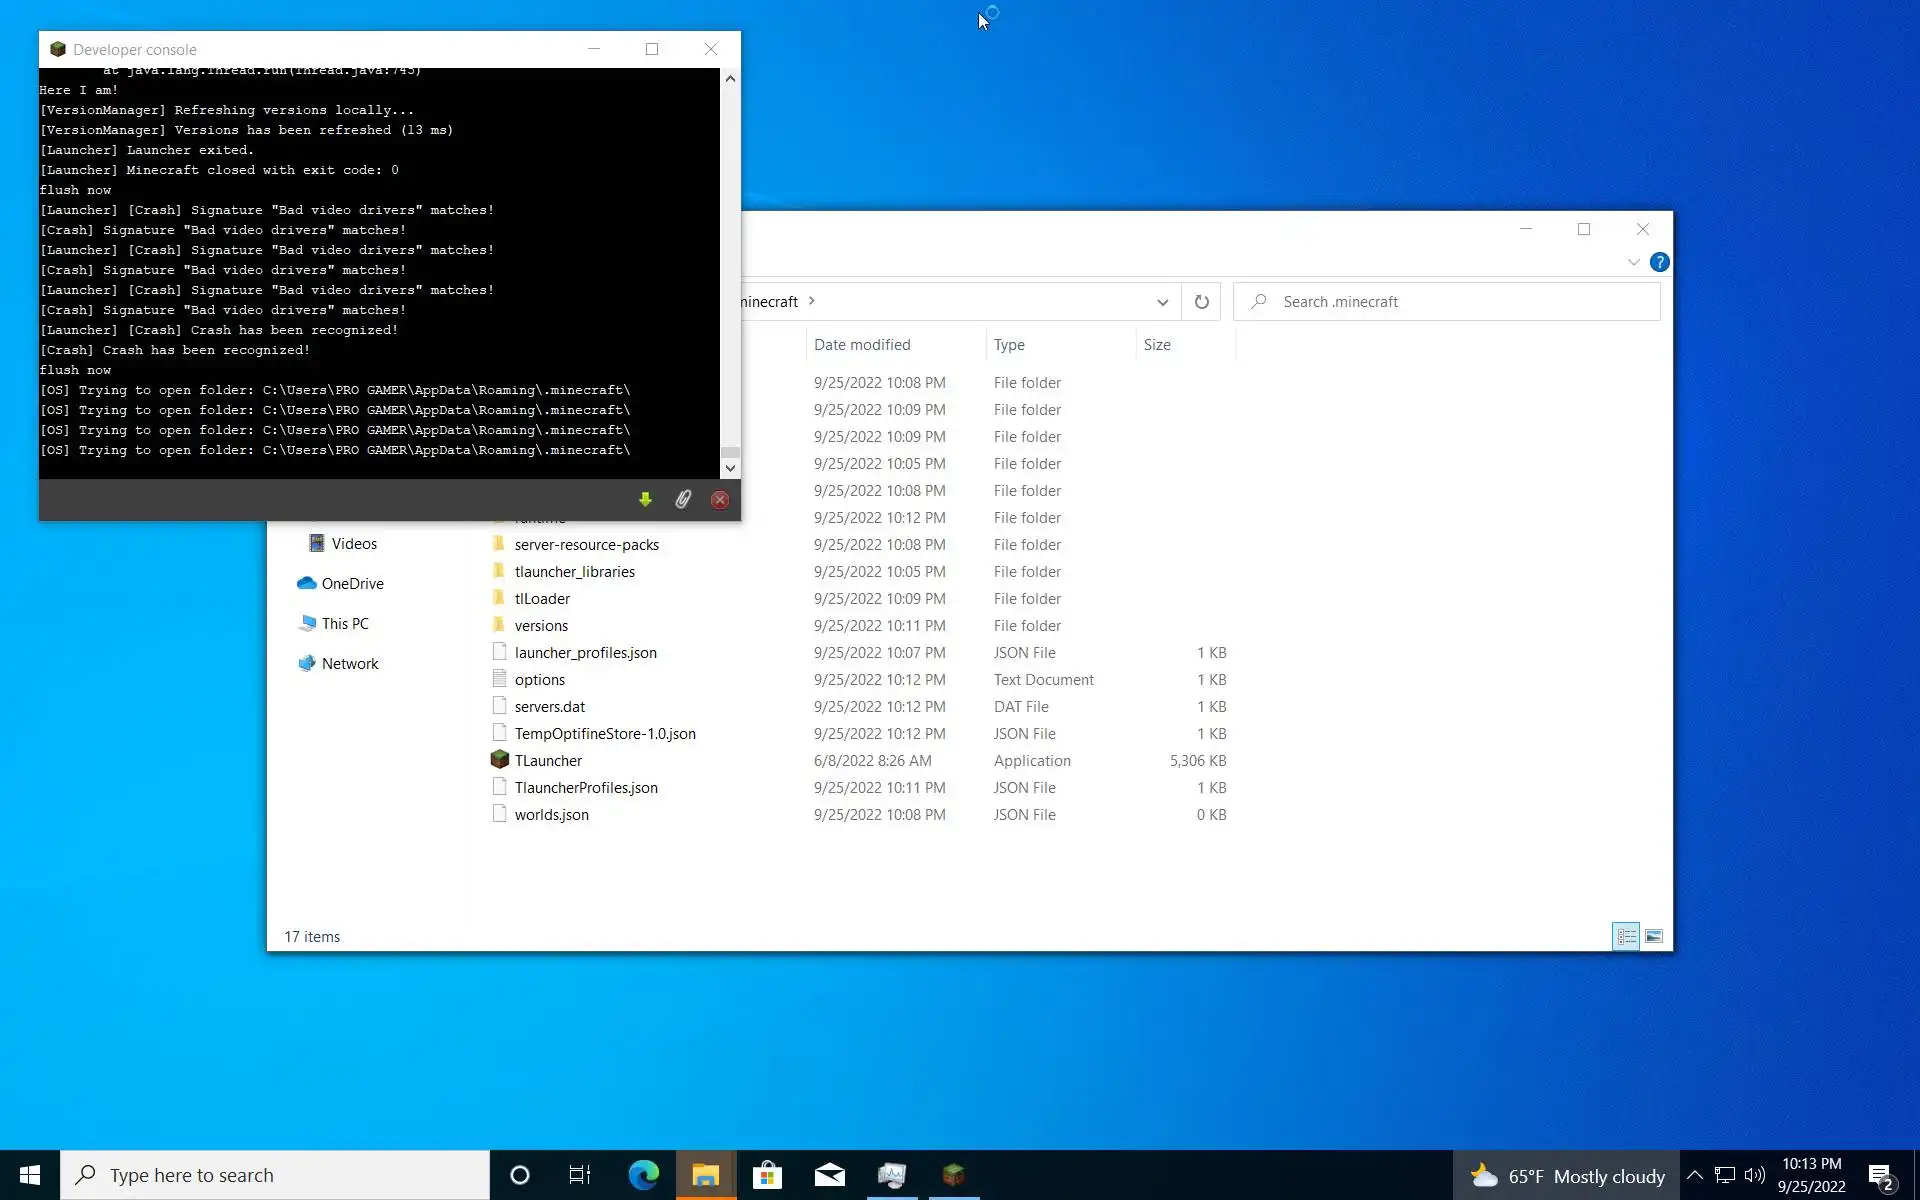Select This PC in navigation pane
Screen dimensions: 1920x1200
(345, 623)
